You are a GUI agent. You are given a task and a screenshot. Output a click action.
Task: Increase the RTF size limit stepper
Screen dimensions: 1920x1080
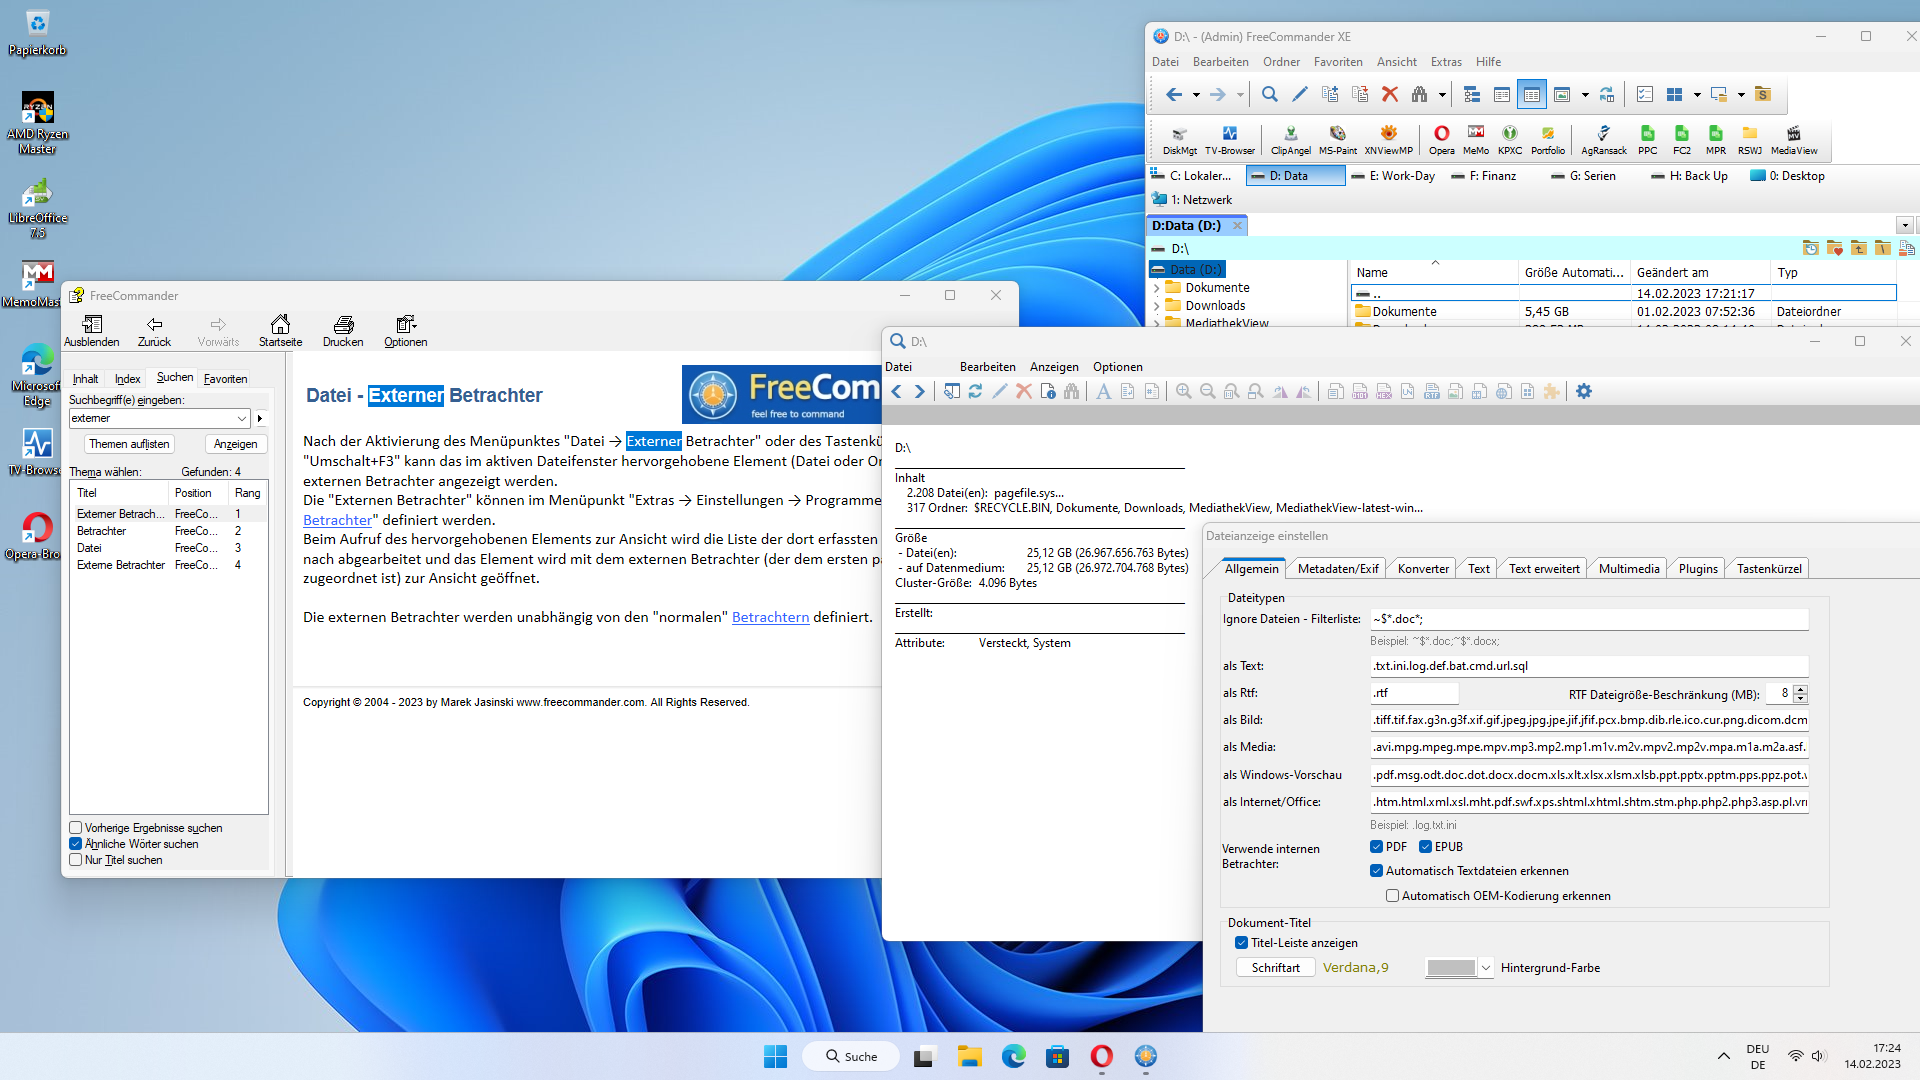coord(1801,689)
